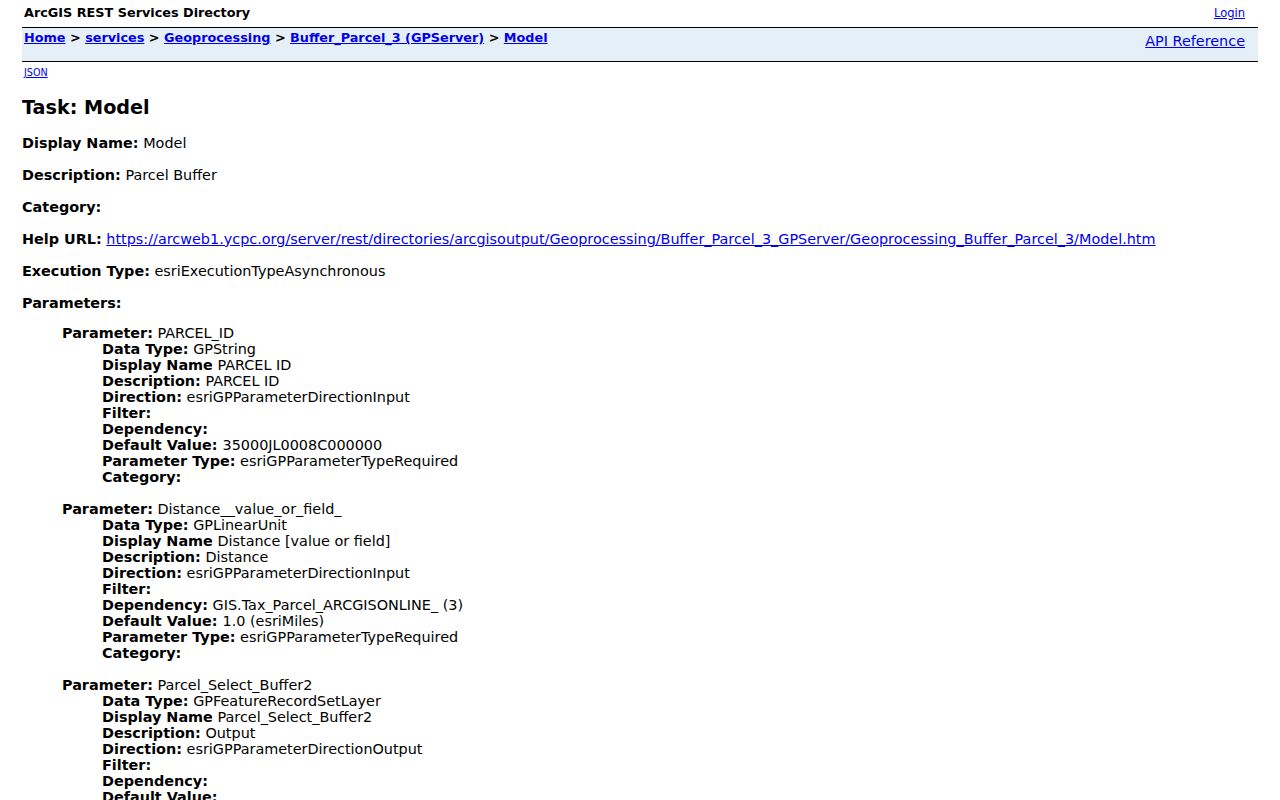Click the 'GPString' data type value
This screenshot has width=1280, height=800.
[x=224, y=349]
